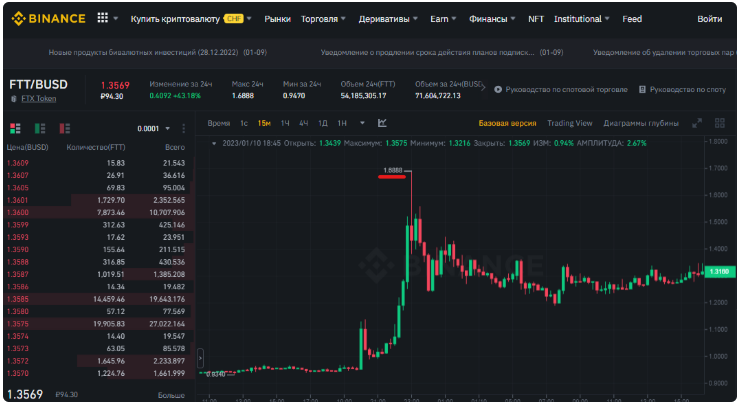
Task: Expand the Institutional menu
Action: (x=581, y=19)
